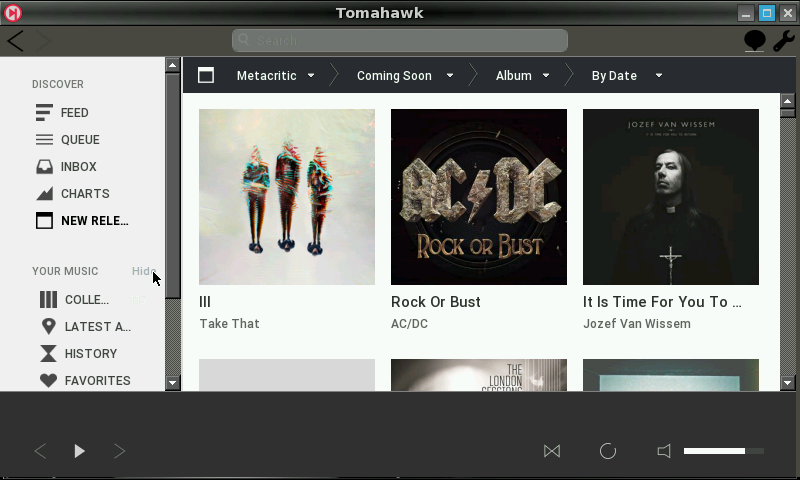Viewport: 800px width, 480px height.
Task: Click artist 'Jozef Van Wissem'
Action: (x=637, y=323)
